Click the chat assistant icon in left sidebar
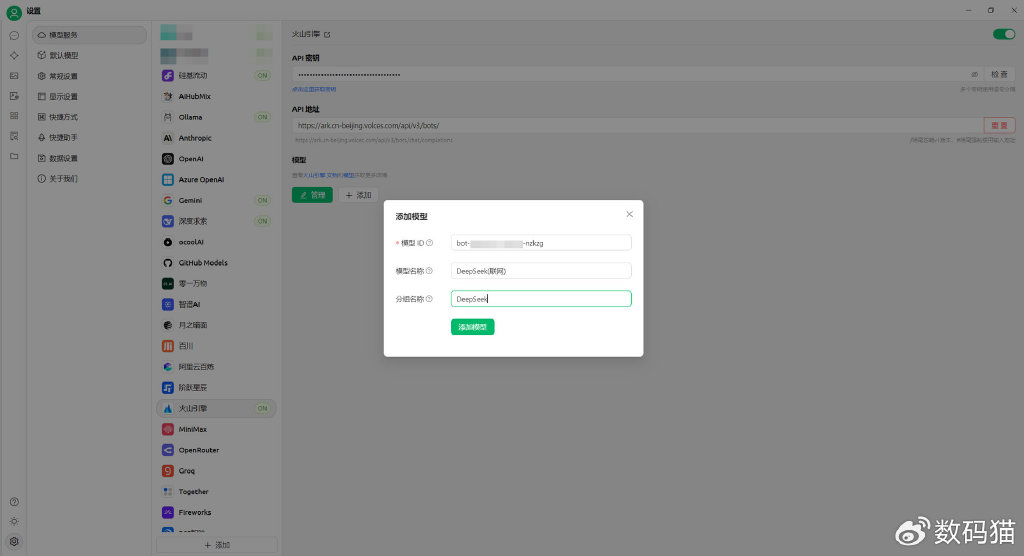 click(14, 35)
